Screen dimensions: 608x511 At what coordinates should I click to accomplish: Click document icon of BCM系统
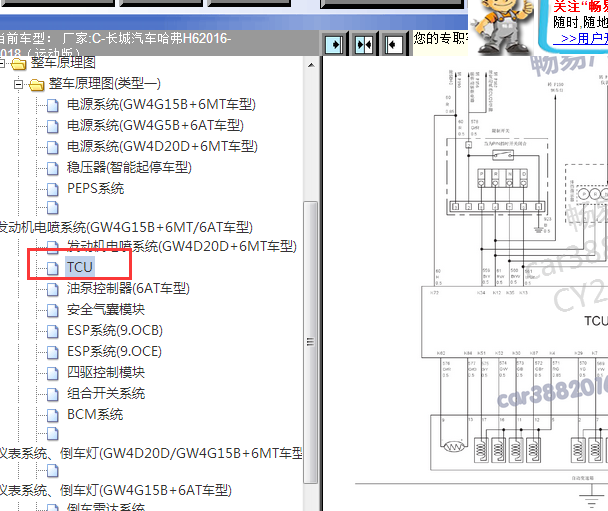pos(53,415)
